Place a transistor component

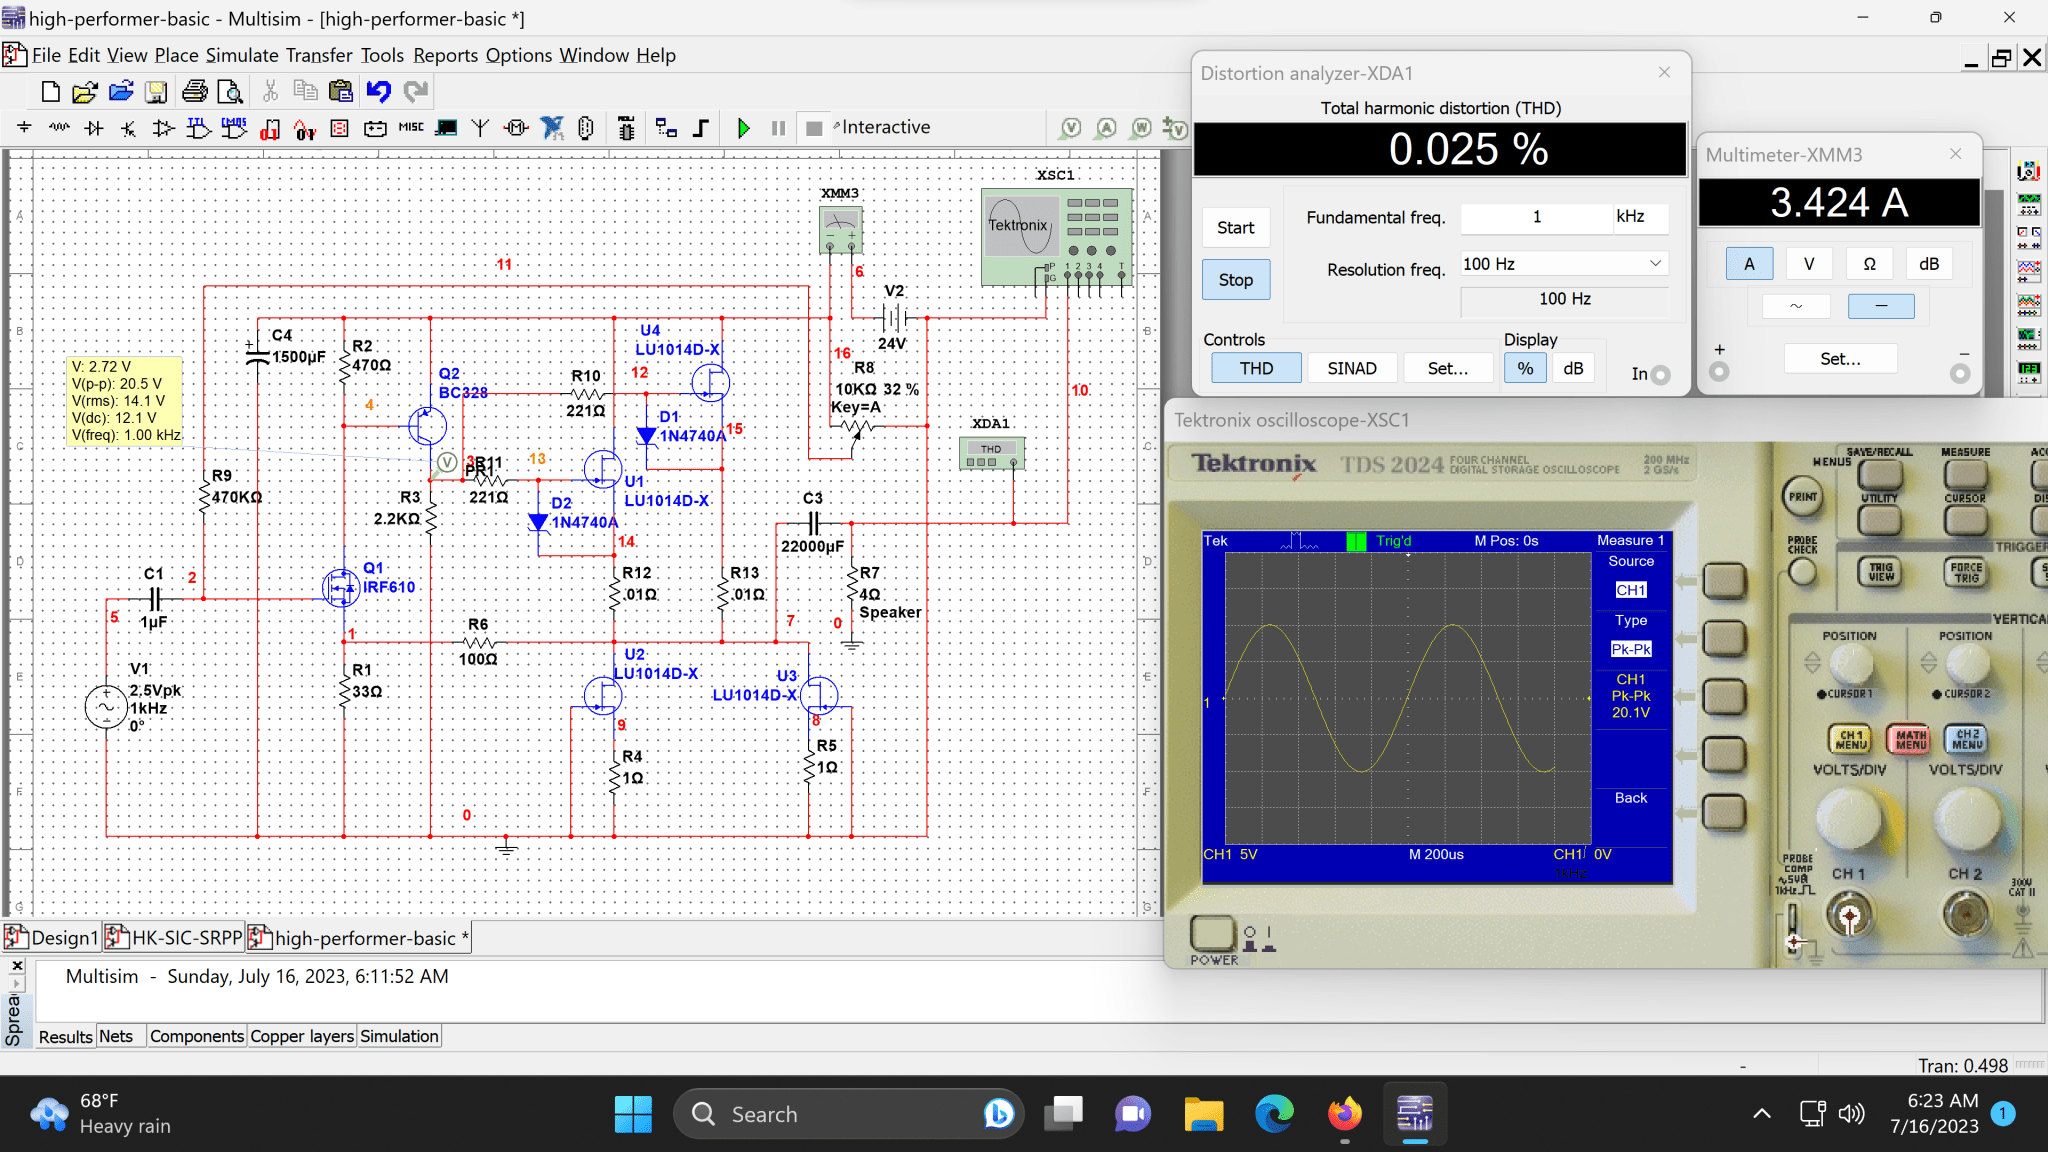pyautogui.click(x=128, y=128)
